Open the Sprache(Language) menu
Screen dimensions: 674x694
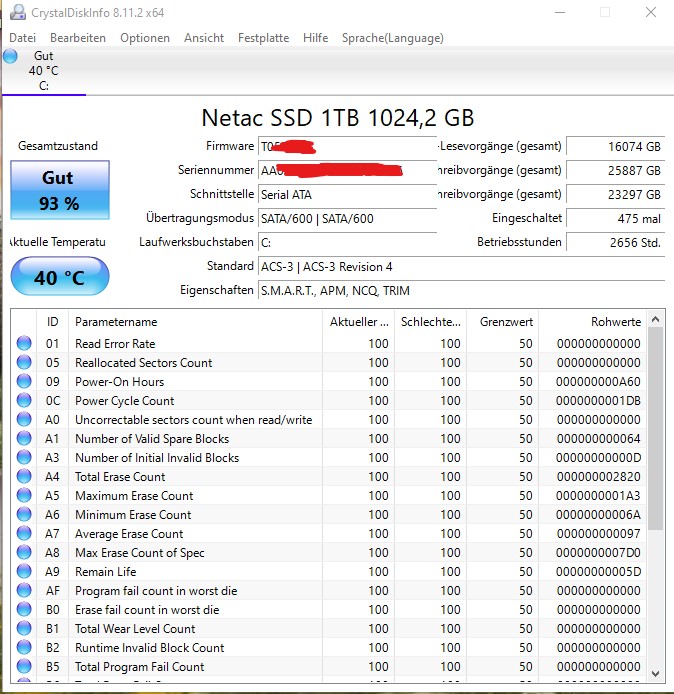(393, 38)
